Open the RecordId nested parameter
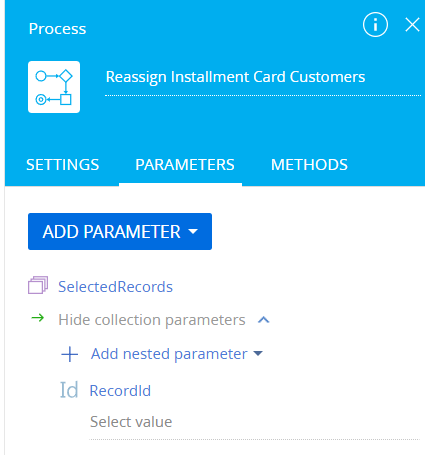Screen dimensions: 425x455 (x=120, y=391)
